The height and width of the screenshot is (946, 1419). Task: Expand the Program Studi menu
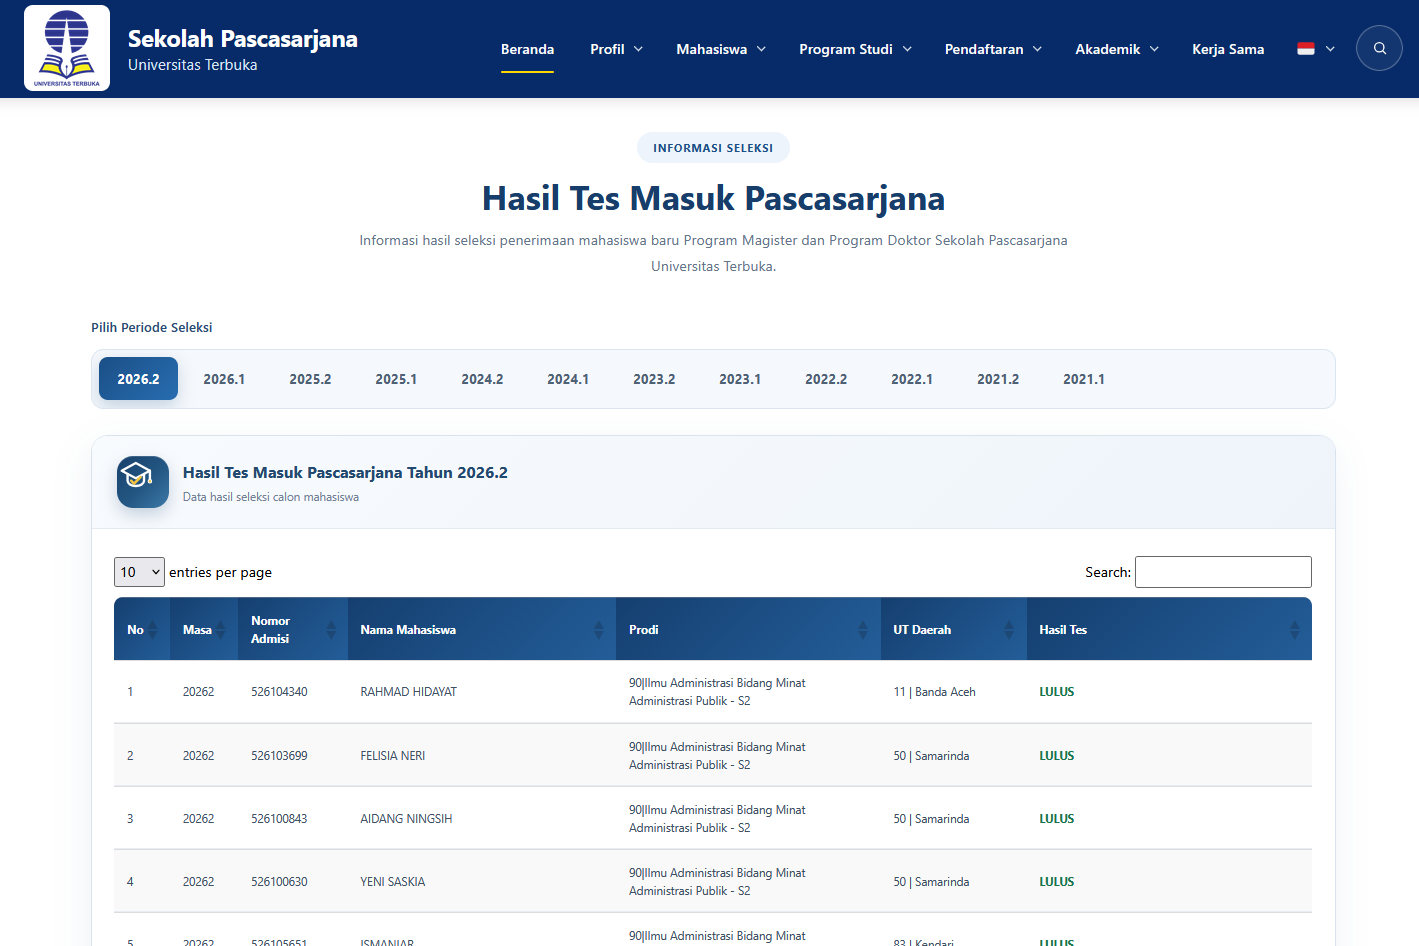[x=856, y=49]
